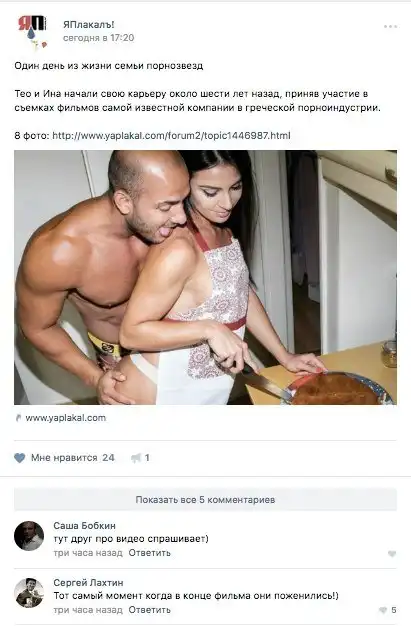Open the Саша Бобкин profile name
The width and height of the screenshot is (411, 626).
coord(84,526)
